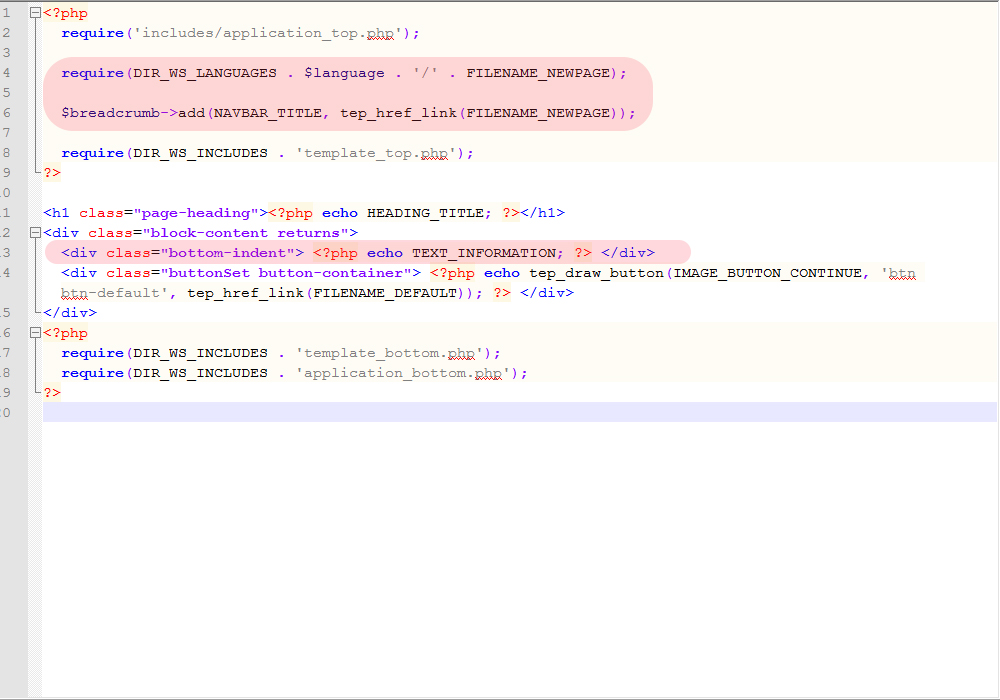
Task: Click the tep_draw_button function call
Action: [x=596, y=273]
